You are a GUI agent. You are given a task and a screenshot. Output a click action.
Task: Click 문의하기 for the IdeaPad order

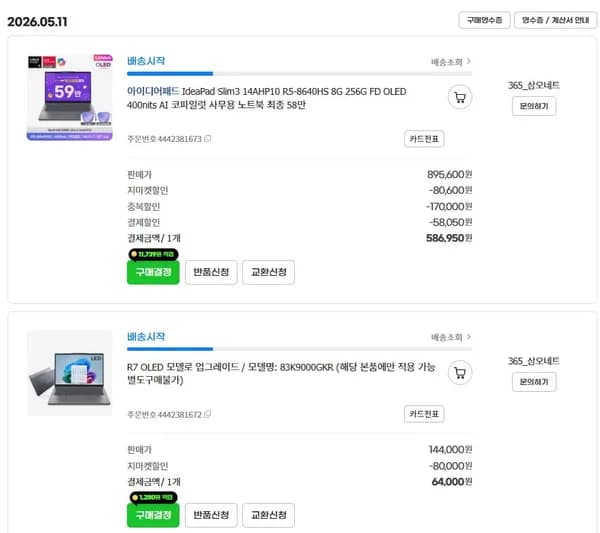pyautogui.click(x=534, y=106)
